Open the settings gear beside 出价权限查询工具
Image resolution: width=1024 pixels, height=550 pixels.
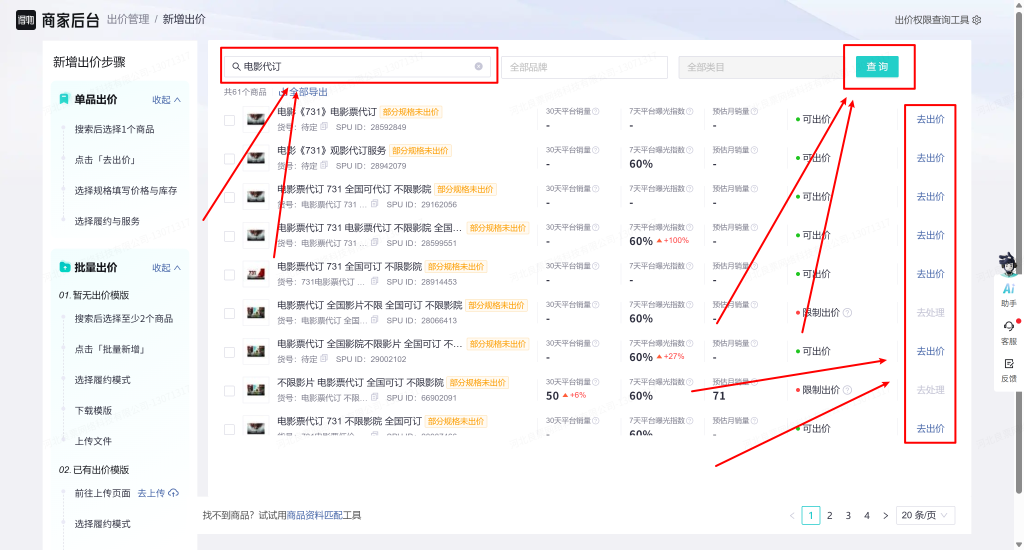976,20
